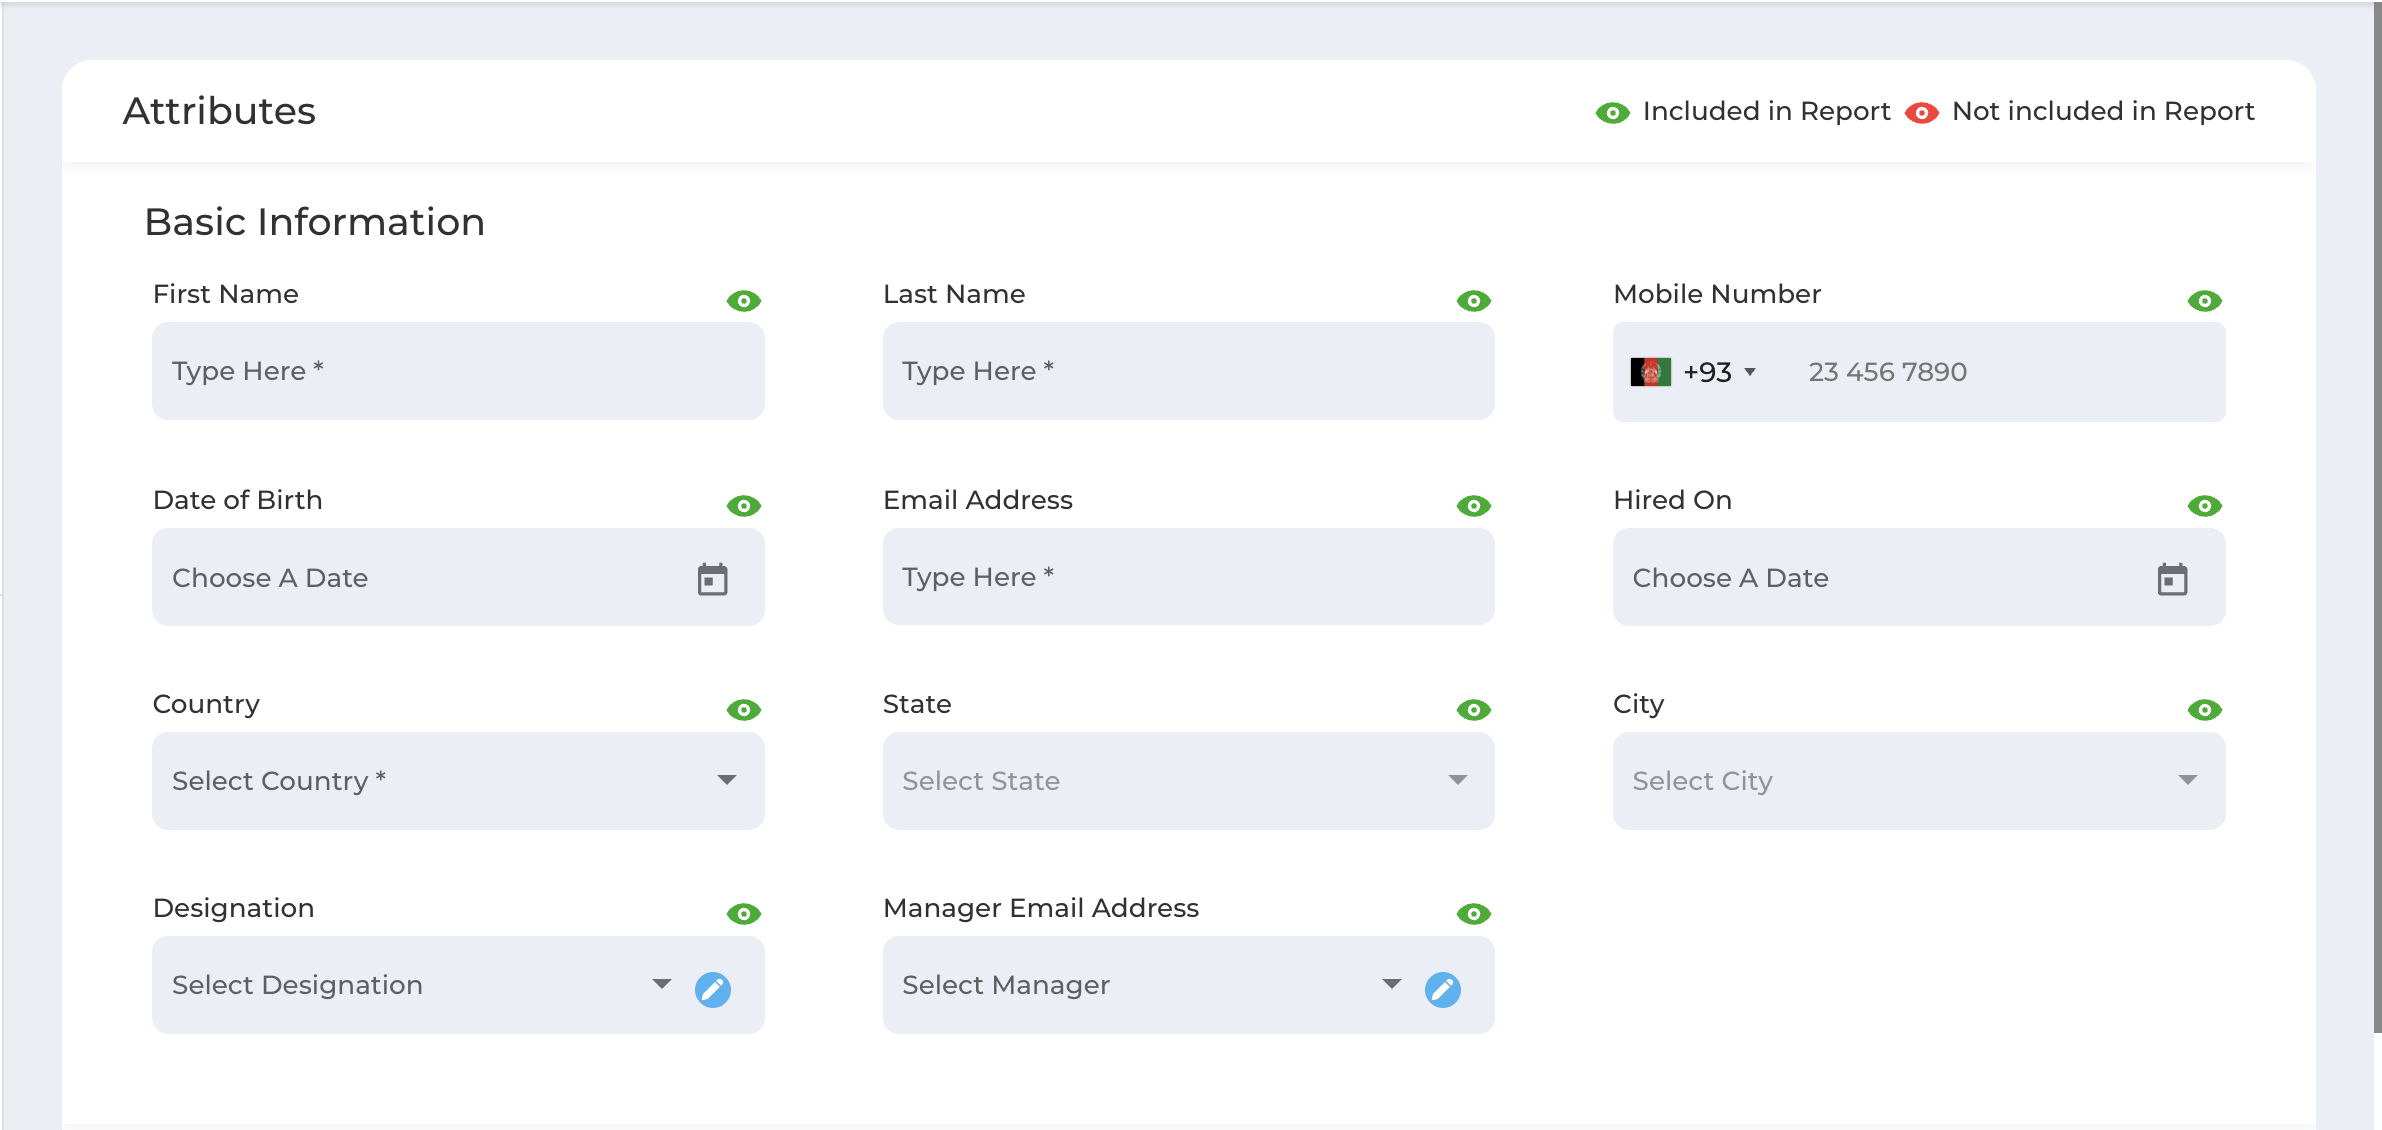2382x1130 pixels.
Task: Click the red Not included in Report eye
Action: [1921, 113]
